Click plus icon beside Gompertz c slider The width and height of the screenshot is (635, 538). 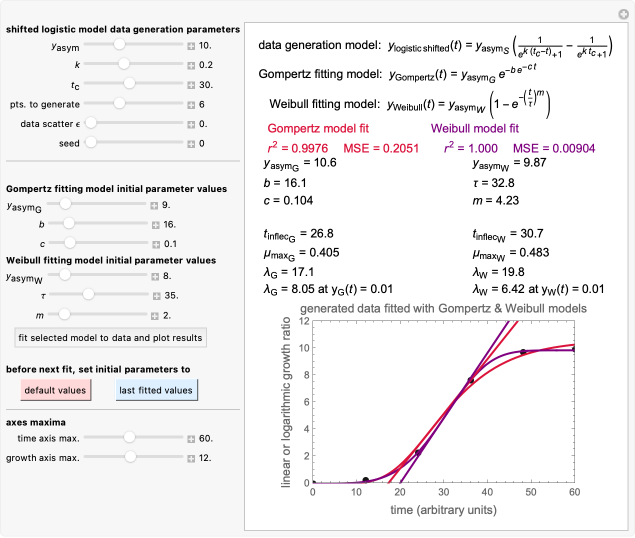point(155,243)
